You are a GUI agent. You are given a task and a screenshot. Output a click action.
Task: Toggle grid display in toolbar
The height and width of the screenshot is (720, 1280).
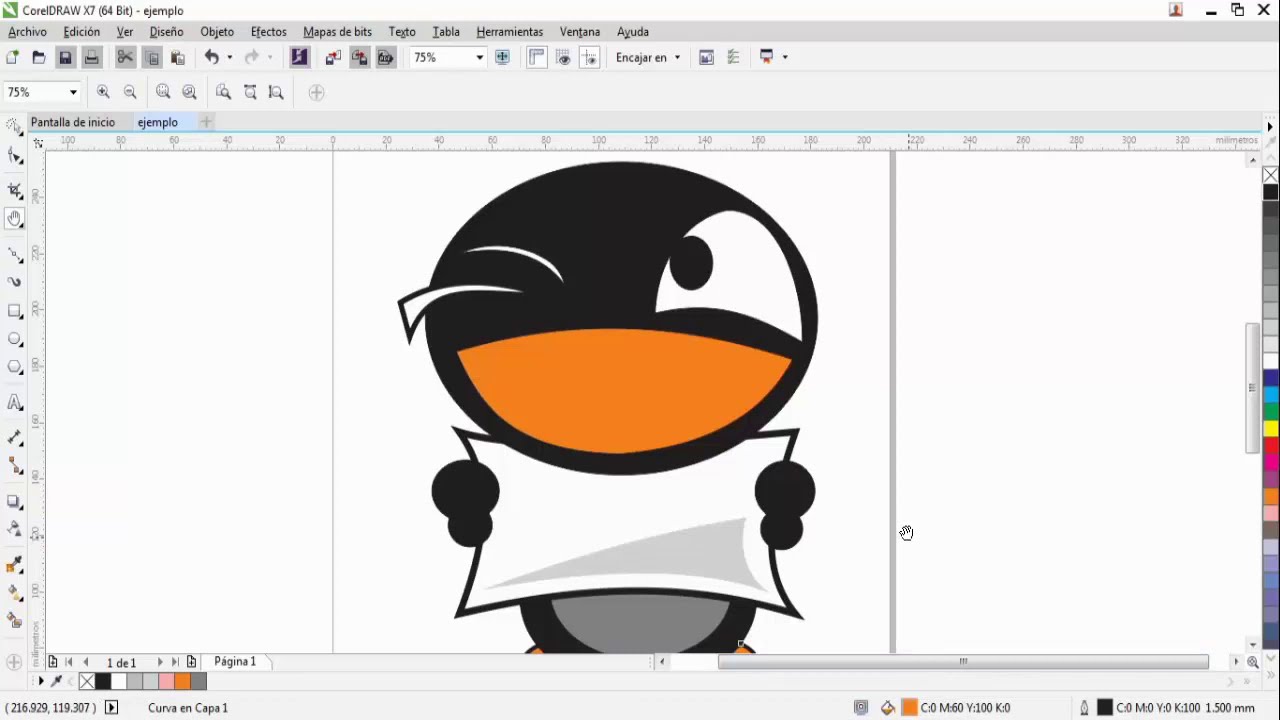563,57
